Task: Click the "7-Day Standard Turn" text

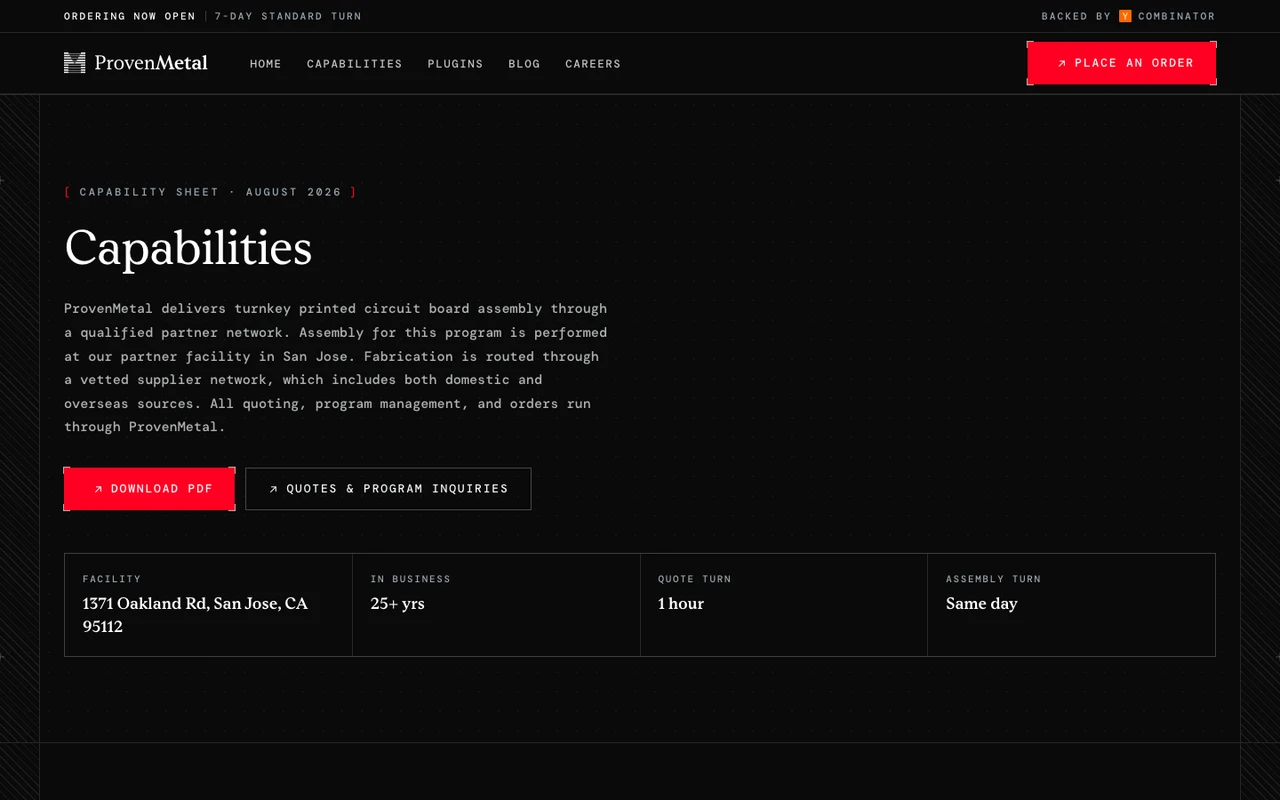Action: pyautogui.click(x=288, y=16)
